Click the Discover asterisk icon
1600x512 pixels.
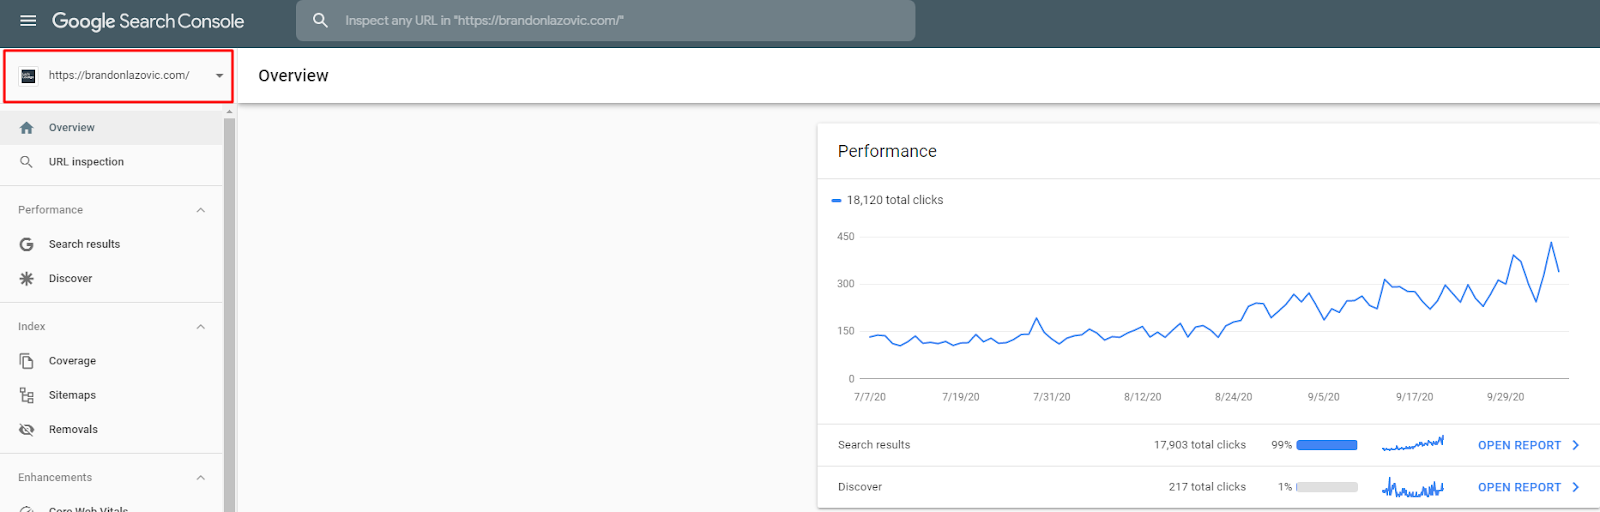click(x=27, y=279)
